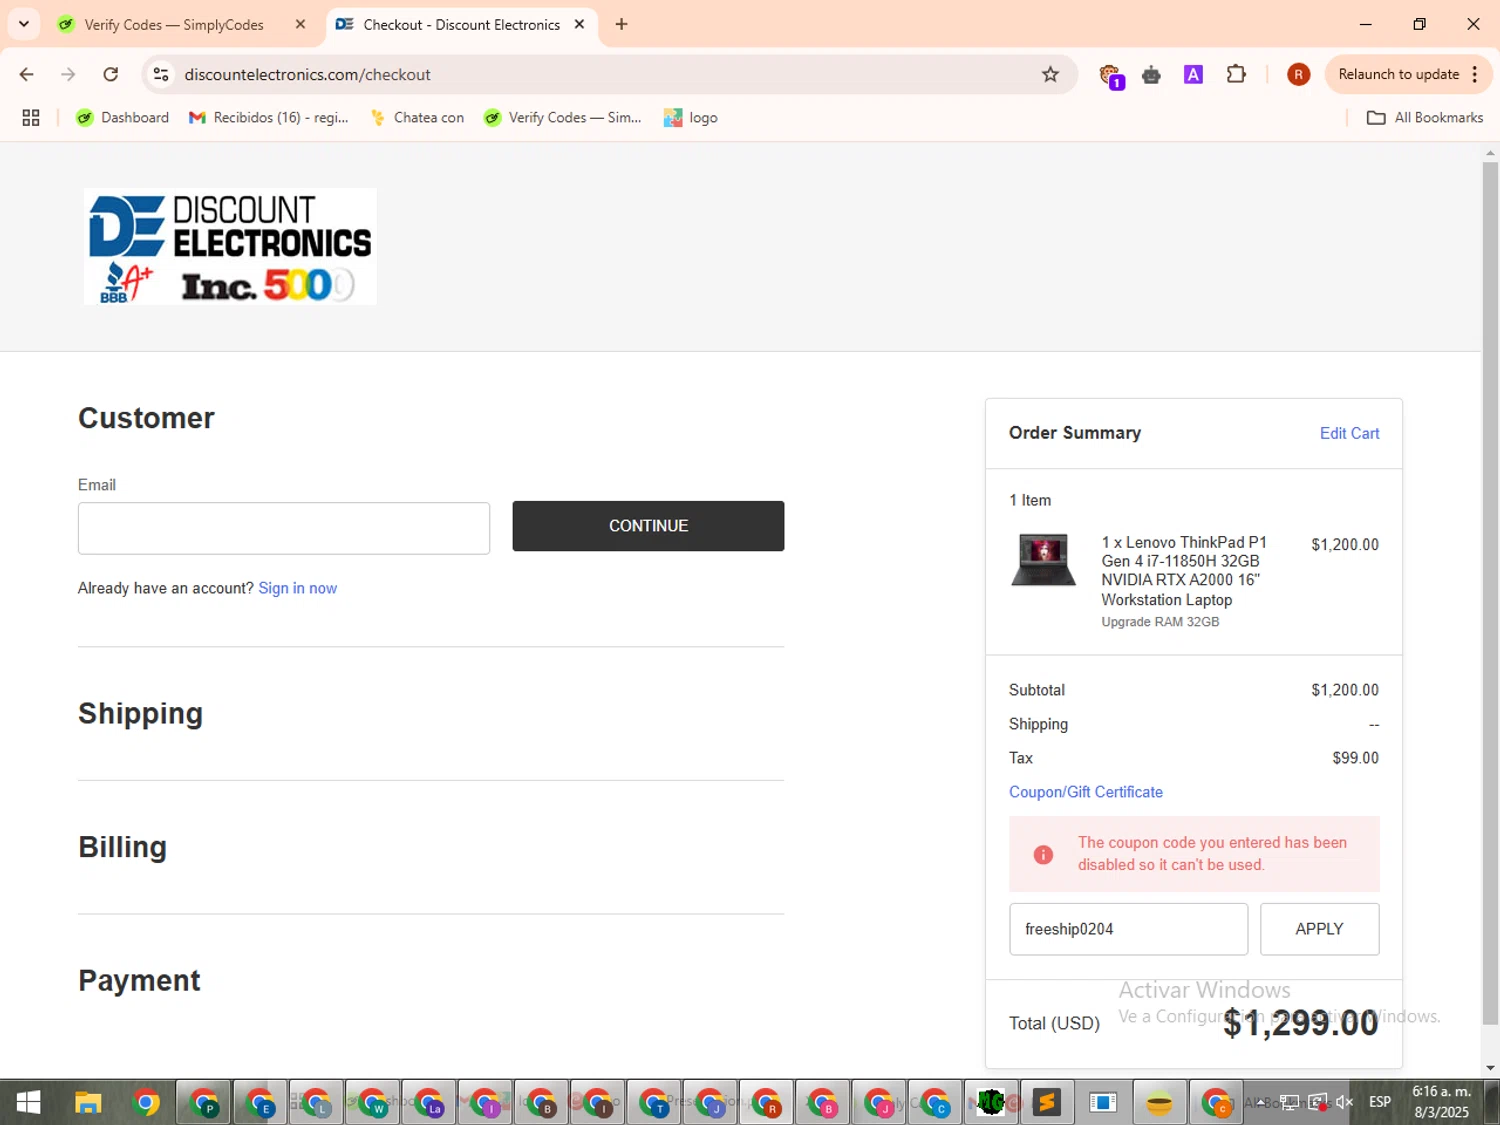Click the Lenovo ThinkPad product thumbnail
Screen dimensions: 1500x1125
coord(1043,559)
